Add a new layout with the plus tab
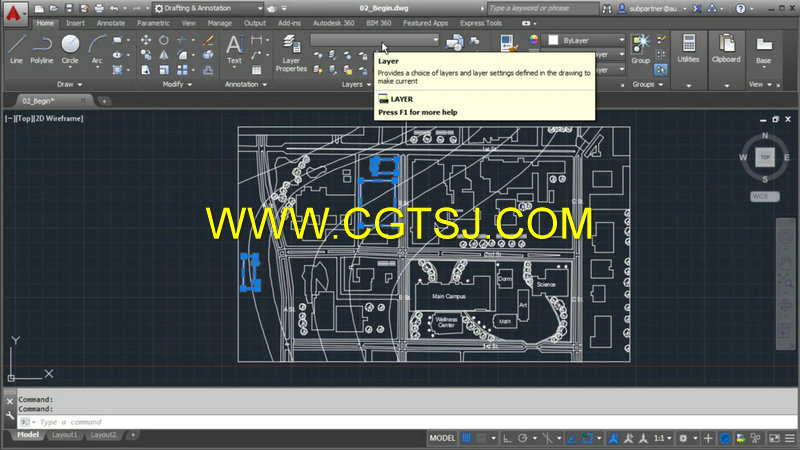 click(133, 435)
